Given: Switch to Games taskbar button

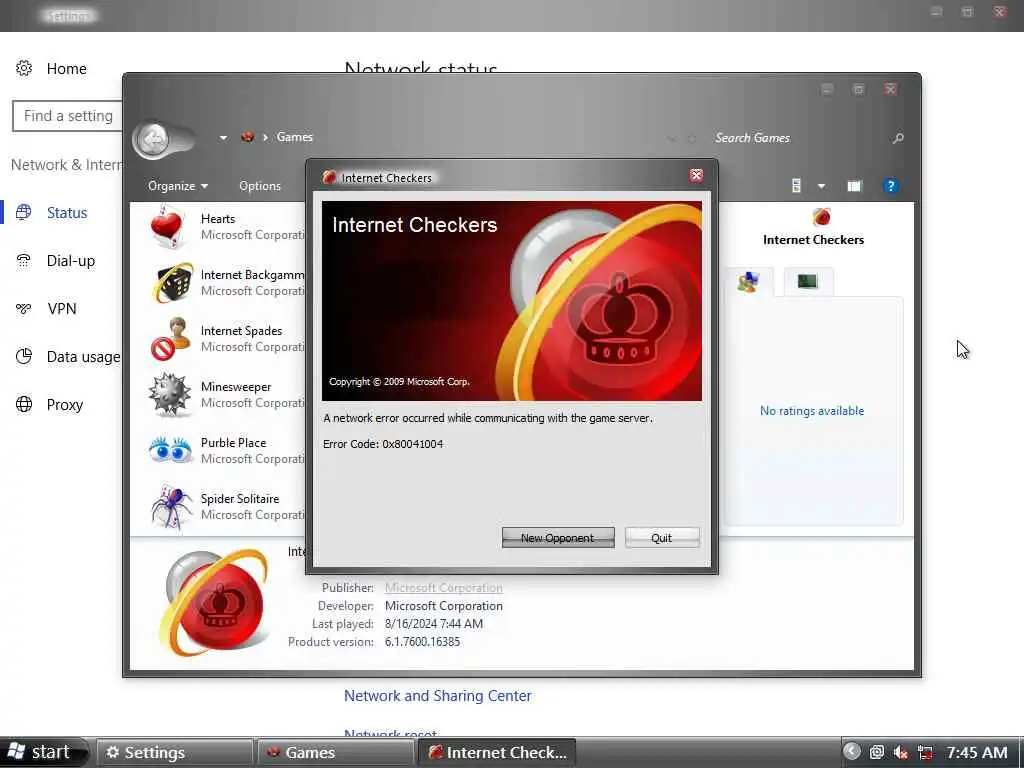Looking at the screenshot, I should click(x=335, y=752).
